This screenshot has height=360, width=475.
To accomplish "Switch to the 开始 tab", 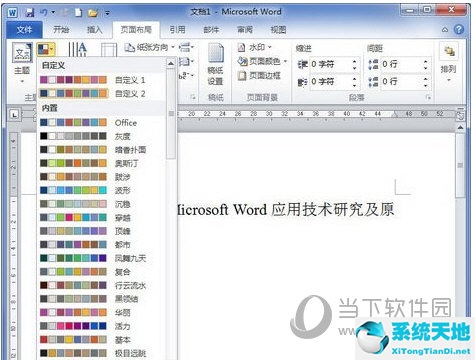I will pyautogui.click(x=61, y=30).
